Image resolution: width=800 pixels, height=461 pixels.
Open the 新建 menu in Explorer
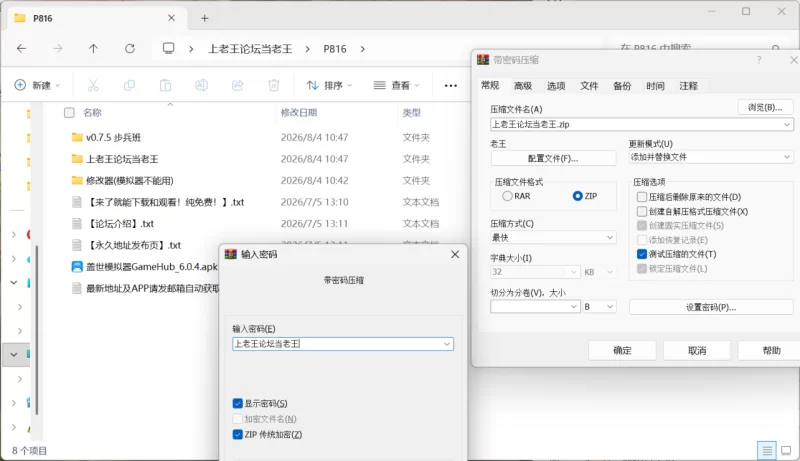pos(37,85)
